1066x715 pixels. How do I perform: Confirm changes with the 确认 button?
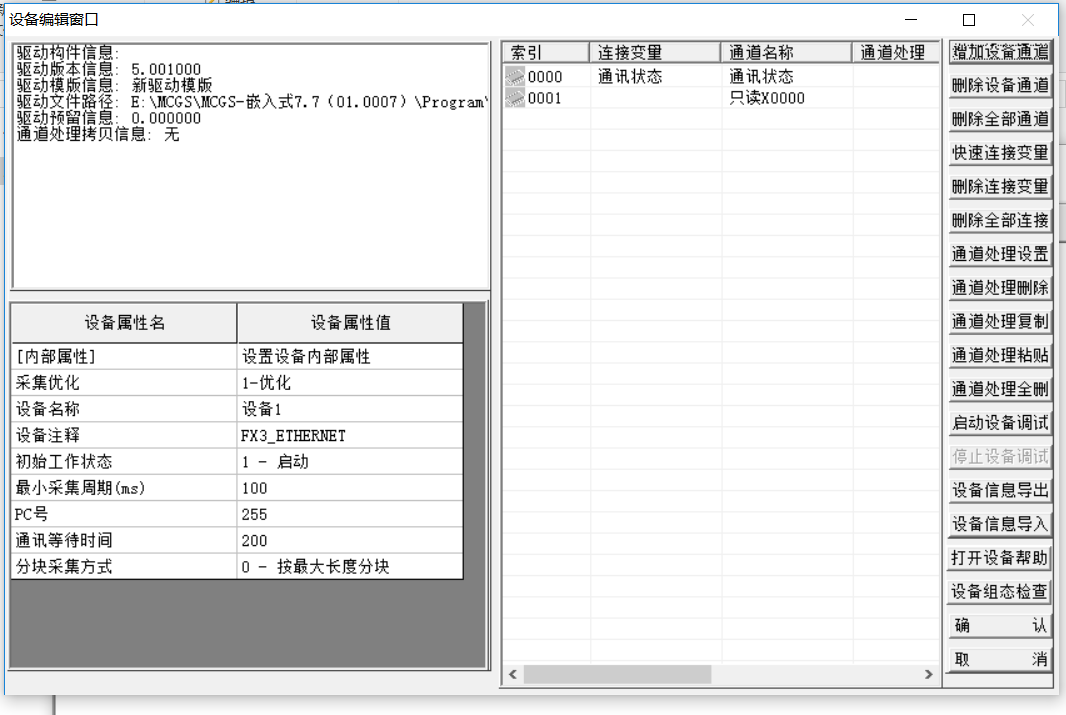pyautogui.click(x=999, y=626)
